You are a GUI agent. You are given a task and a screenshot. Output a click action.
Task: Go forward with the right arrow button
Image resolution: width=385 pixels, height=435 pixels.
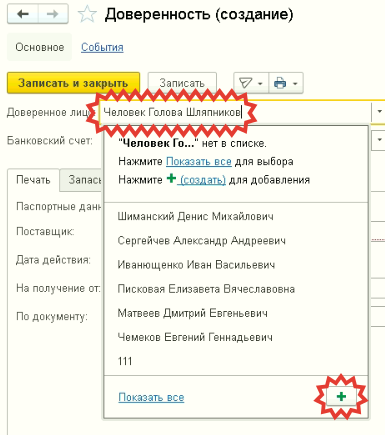click(x=53, y=14)
